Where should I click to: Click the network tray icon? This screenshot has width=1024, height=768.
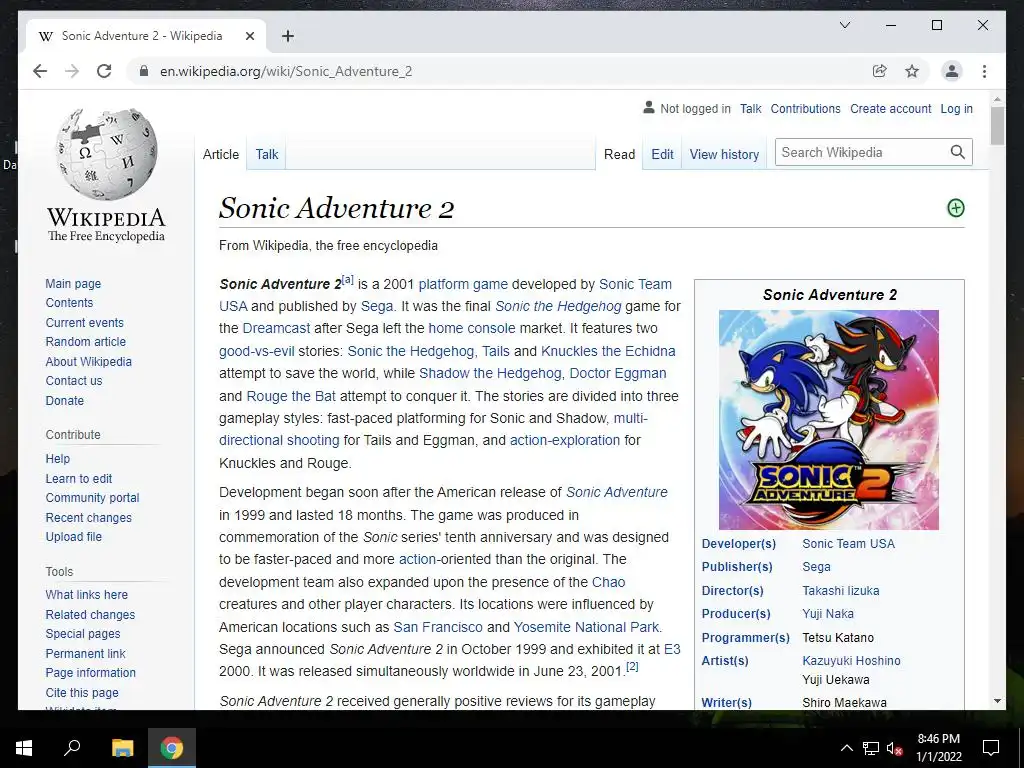tap(871, 748)
